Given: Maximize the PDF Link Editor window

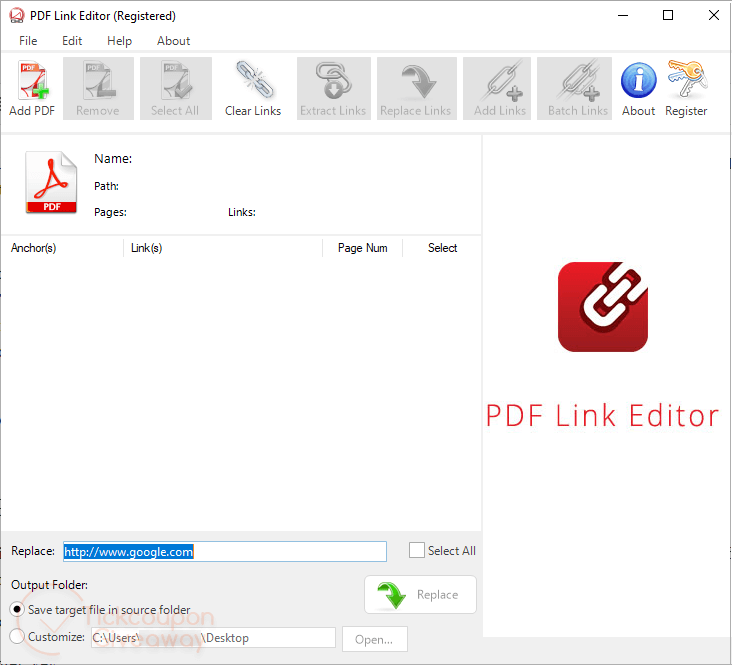Looking at the screenshot, I should [x=668, y=15].
